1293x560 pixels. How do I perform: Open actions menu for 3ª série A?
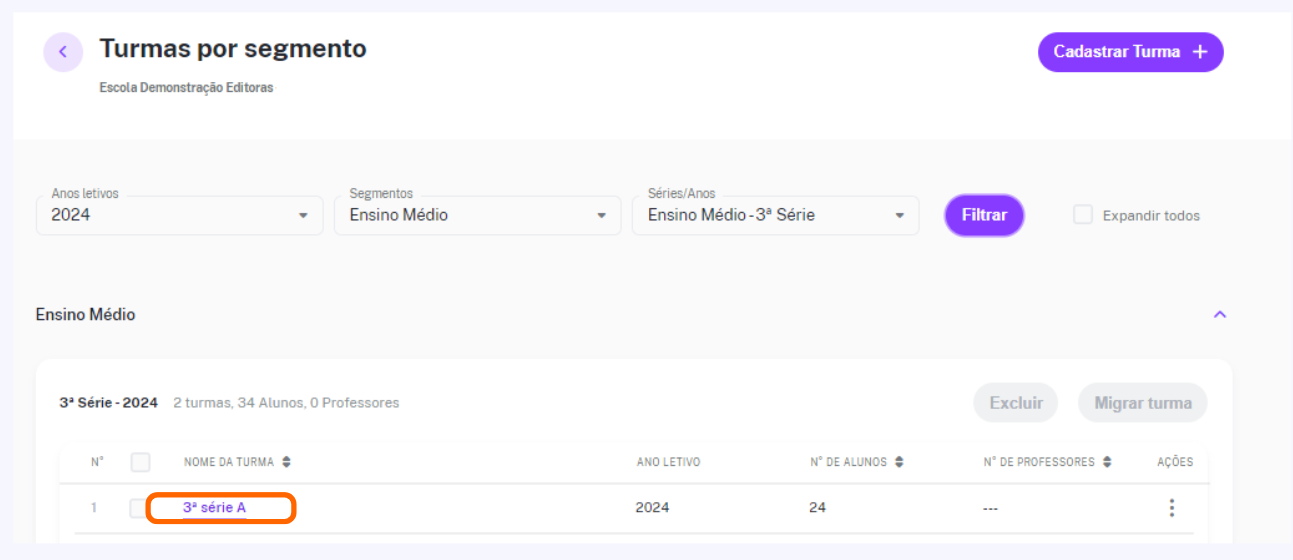[1171, 508]
